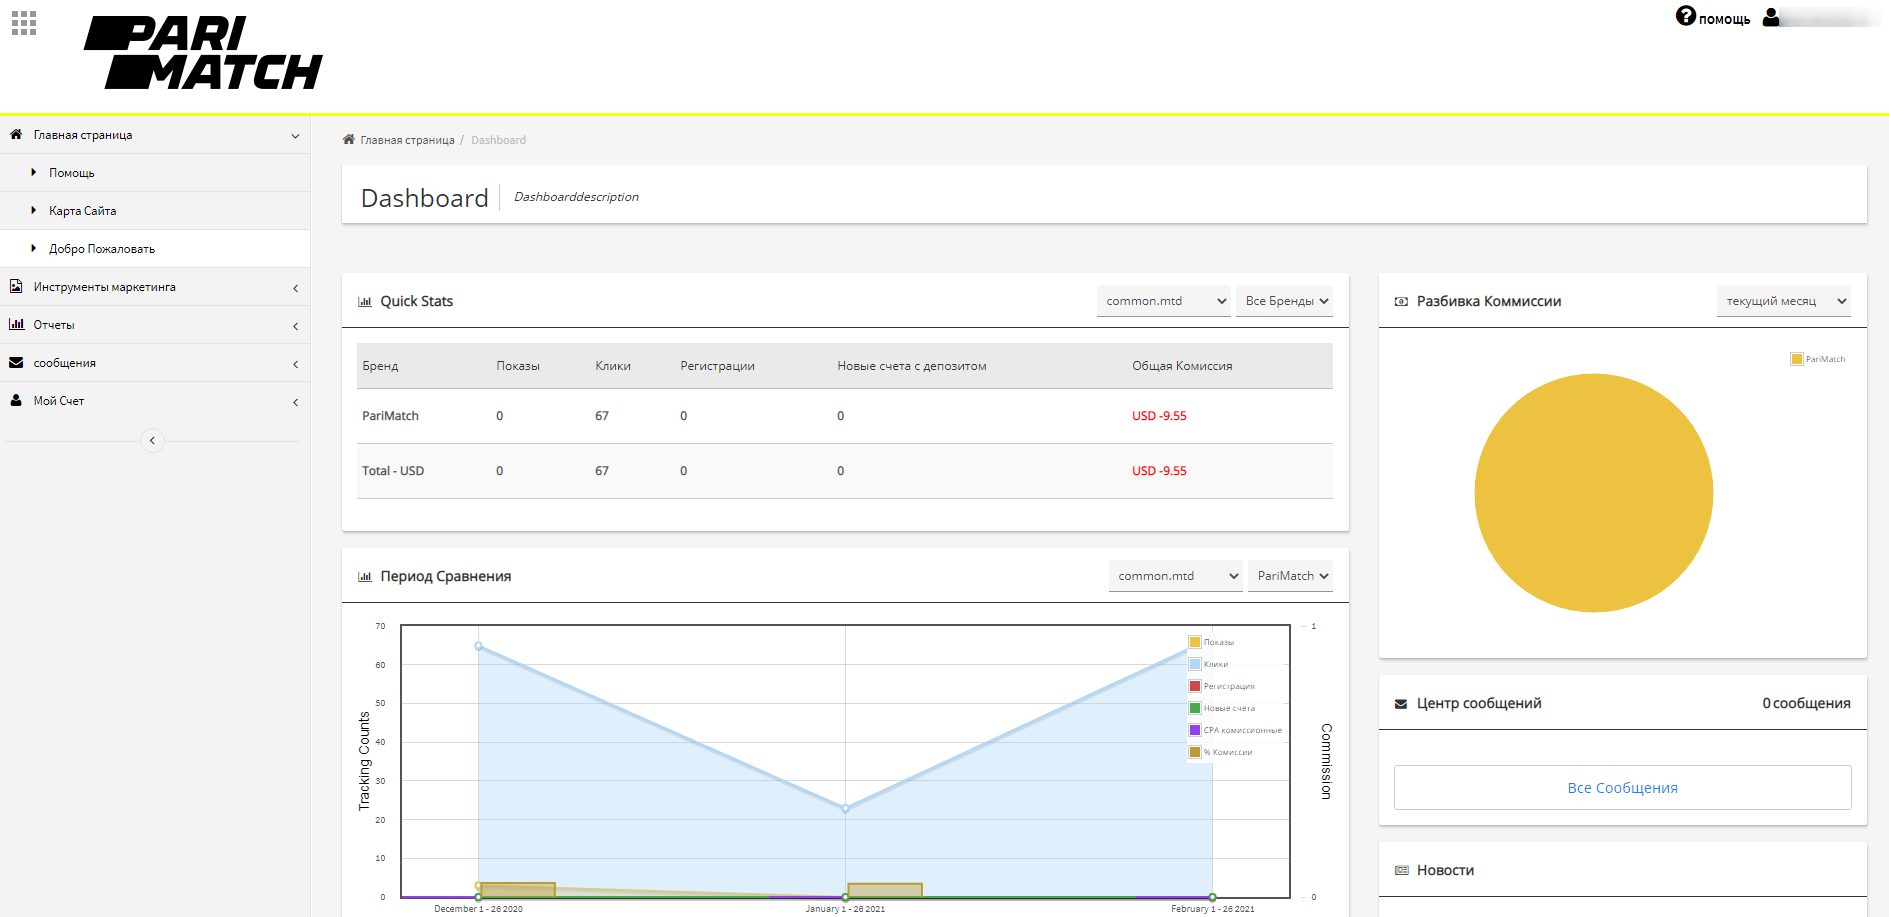The height and width of the screenshot is (917, 1889).
Task: Toggle the Показы series in chart legend
Action: click(1195, 642)
